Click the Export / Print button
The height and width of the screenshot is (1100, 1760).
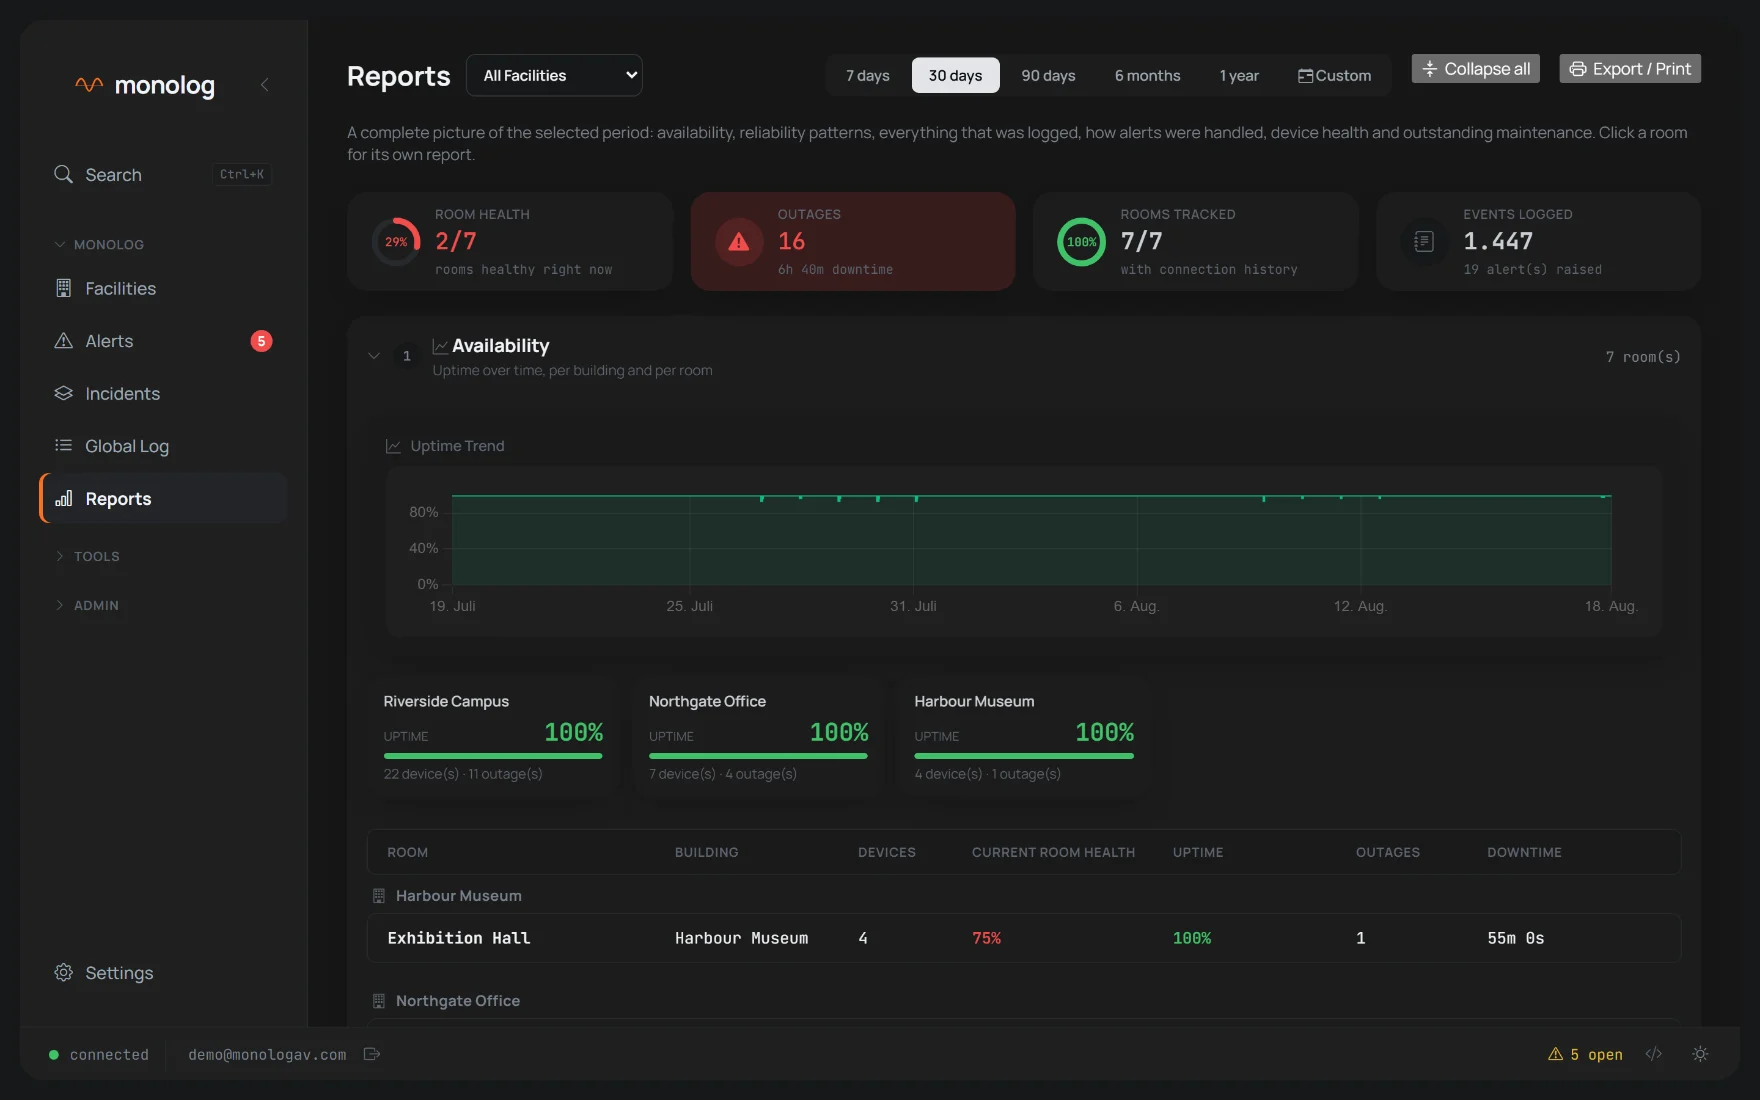coord(1630,69)
